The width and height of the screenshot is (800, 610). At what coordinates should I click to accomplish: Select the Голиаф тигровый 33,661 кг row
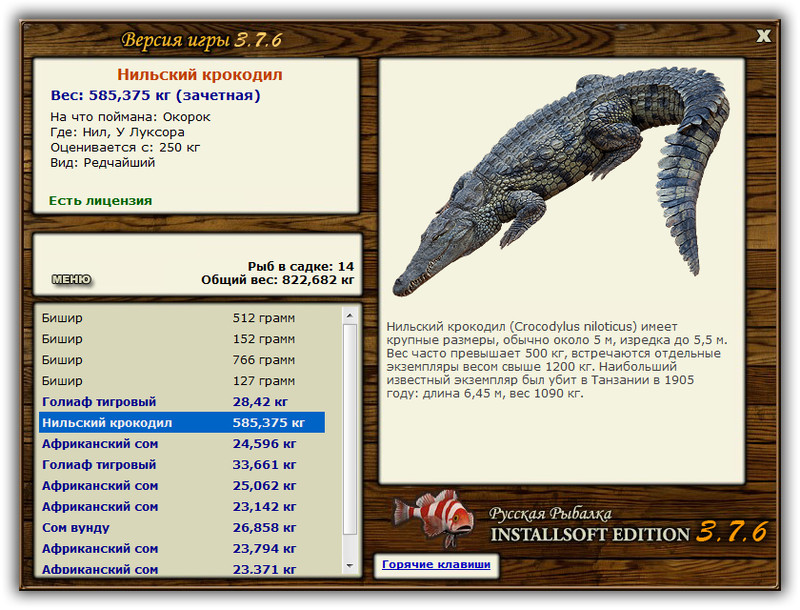tap(182, 465)
